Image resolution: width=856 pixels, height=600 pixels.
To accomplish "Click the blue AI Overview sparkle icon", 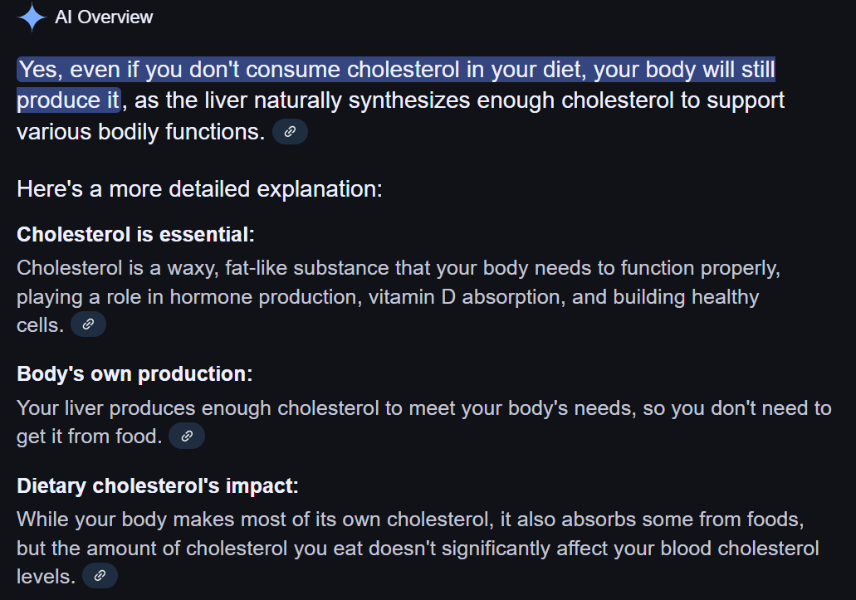I will coord(32,17).
